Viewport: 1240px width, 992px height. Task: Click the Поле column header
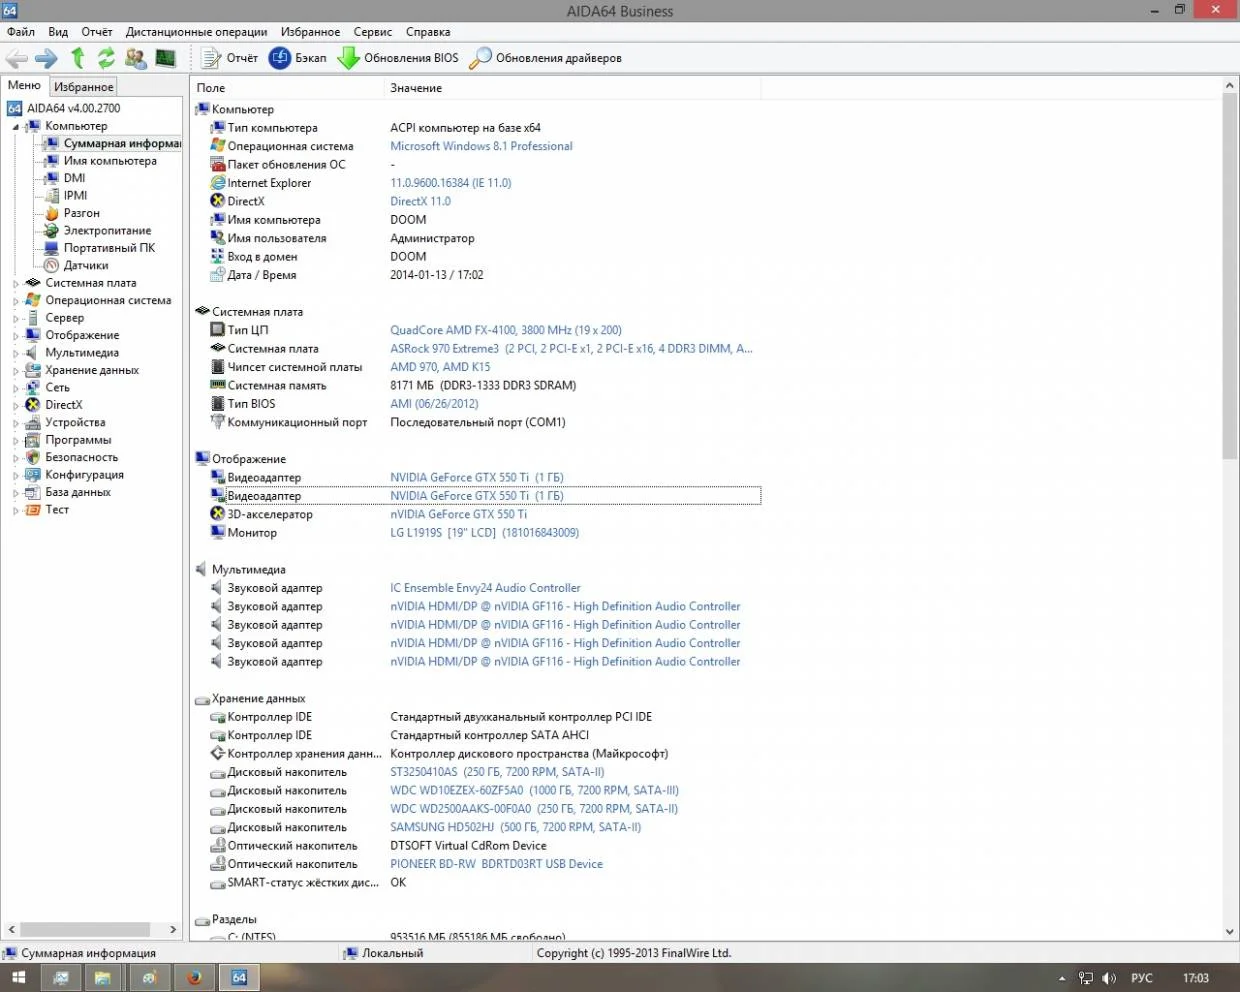tap(287, 88)
